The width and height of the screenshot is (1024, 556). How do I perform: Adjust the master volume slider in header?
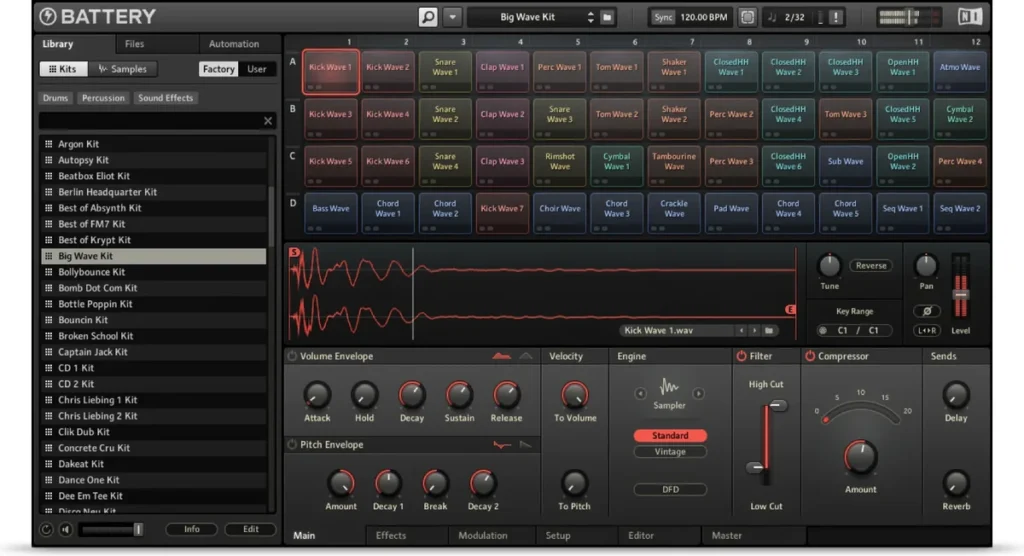click(x=908, y=18)
